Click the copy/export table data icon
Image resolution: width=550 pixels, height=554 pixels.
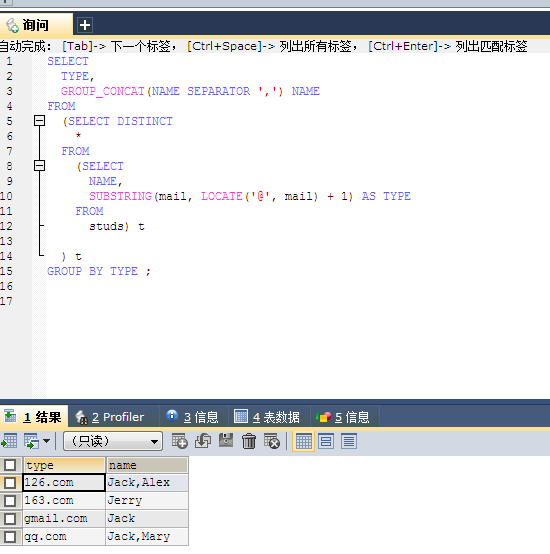(31, 441)
